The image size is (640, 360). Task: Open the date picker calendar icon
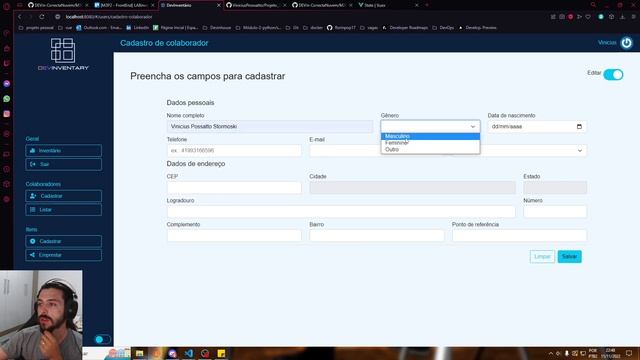click(579, 127)
